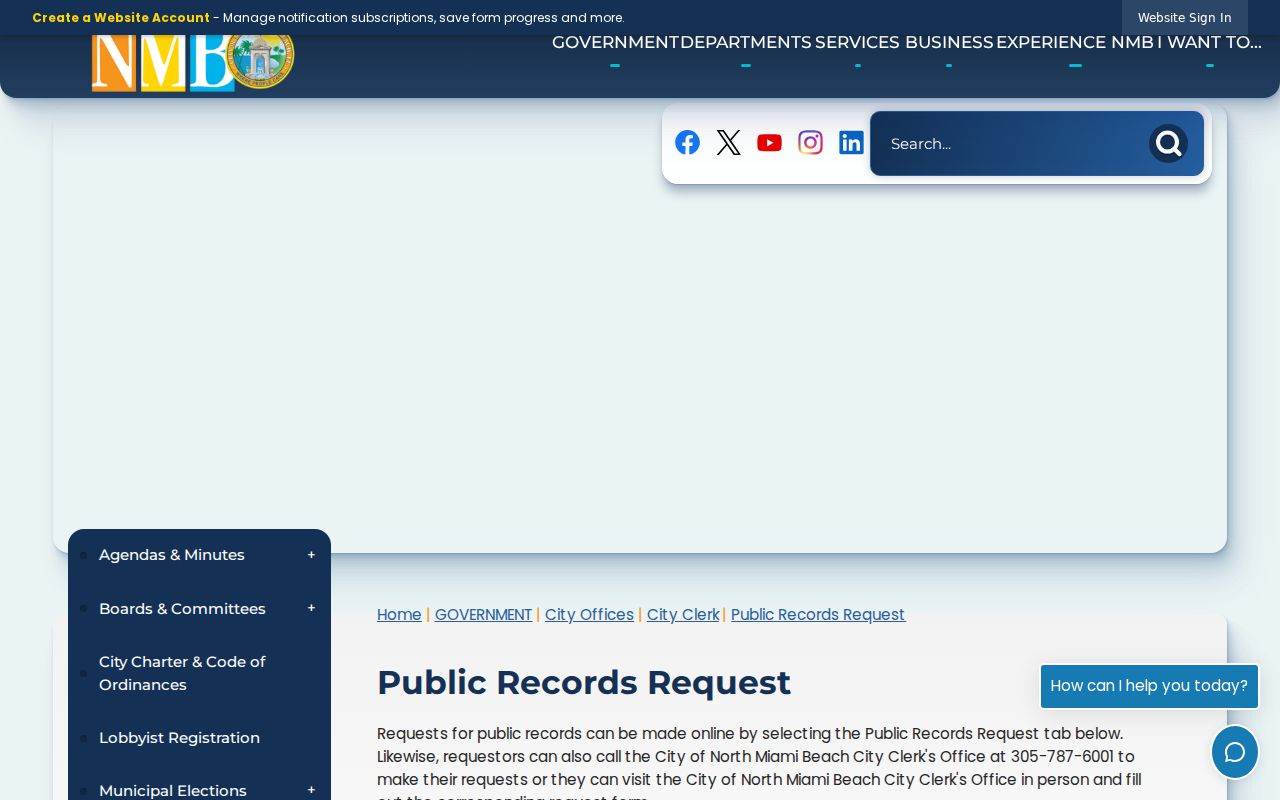1280x800 pixels.
Task: Open the Facebook page icon
Action: pyautogui.click(x=687, y=143)
